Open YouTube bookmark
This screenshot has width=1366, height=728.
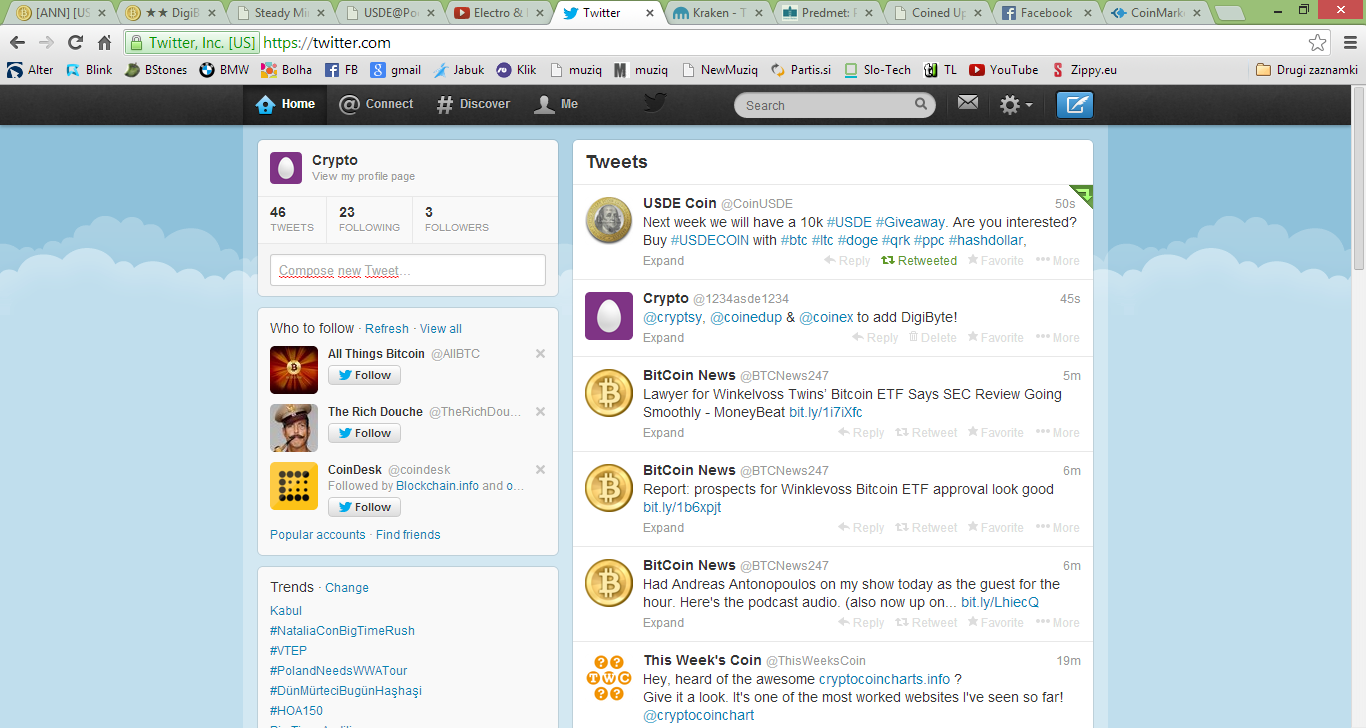point(1003,70)
